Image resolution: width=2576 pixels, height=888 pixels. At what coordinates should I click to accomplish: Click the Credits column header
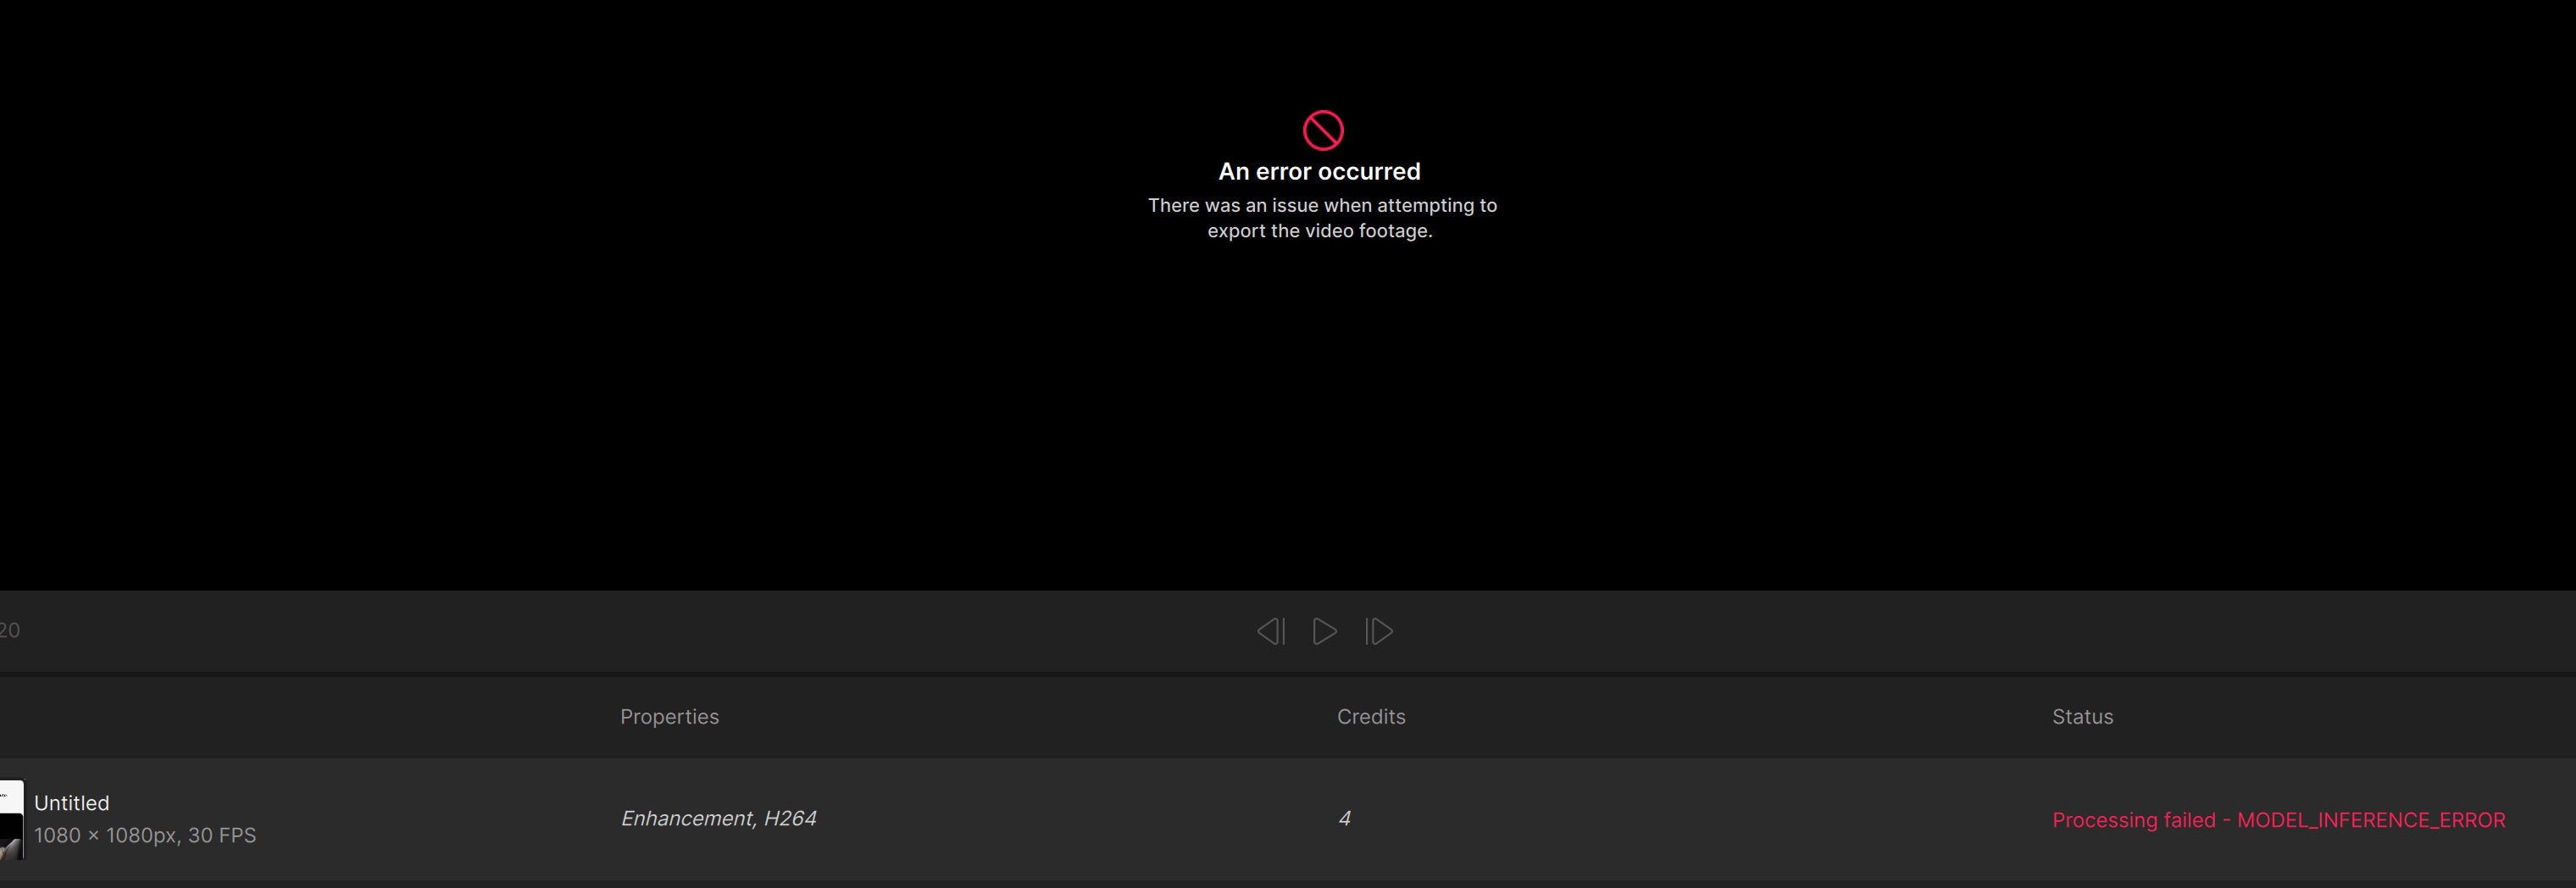1370,717
